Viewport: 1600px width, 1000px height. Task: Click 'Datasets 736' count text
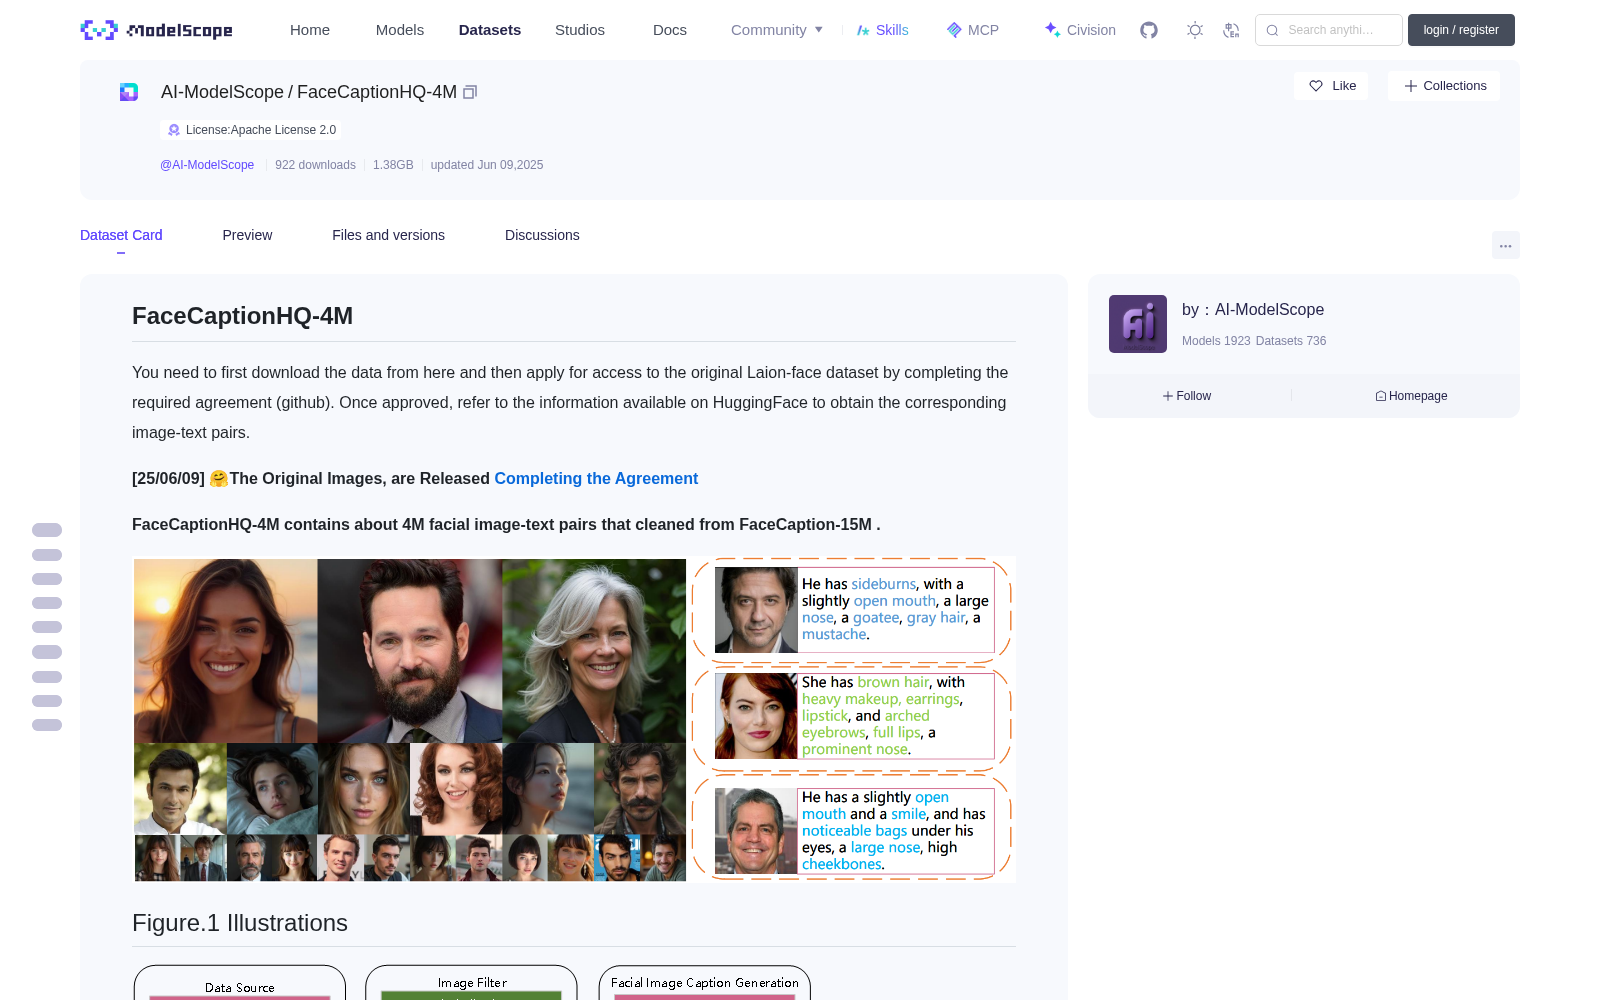click(x=1291, y=341)
